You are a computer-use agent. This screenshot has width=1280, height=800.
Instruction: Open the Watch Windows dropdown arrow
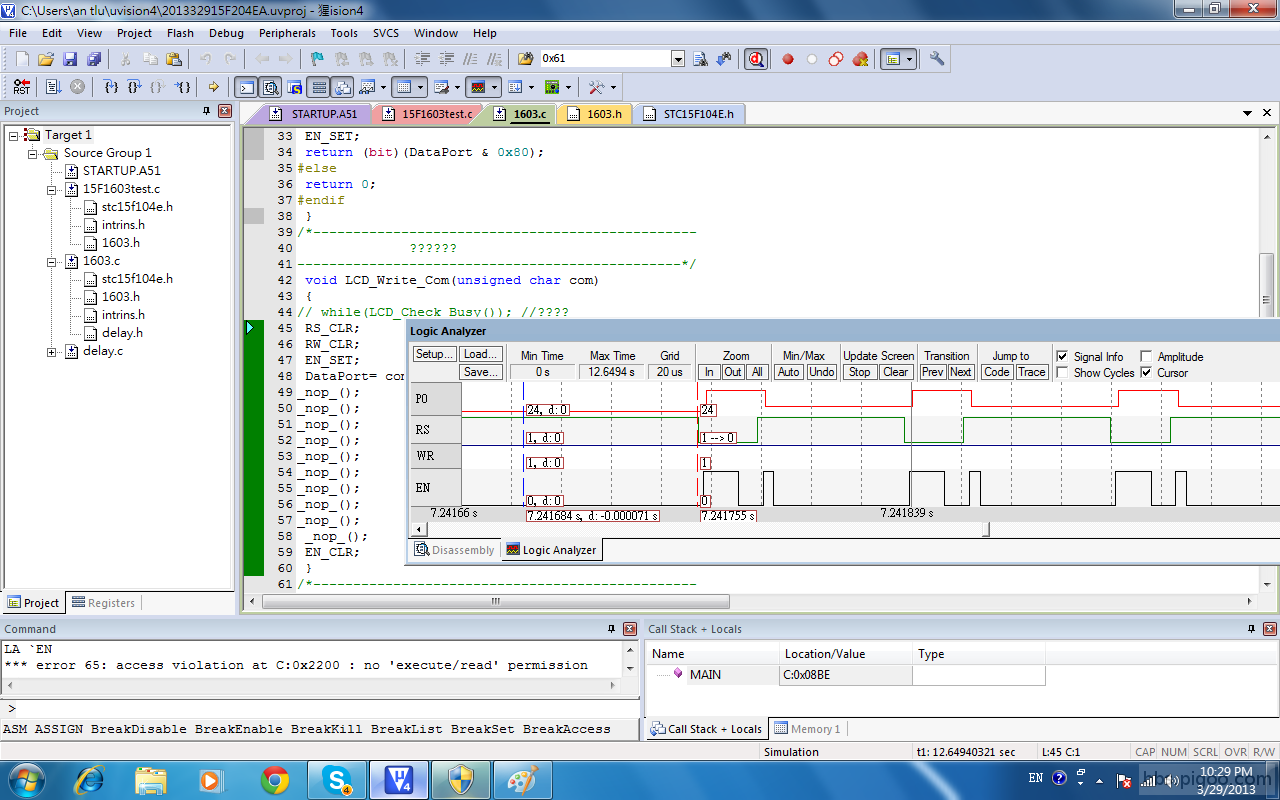click(383, 87)
